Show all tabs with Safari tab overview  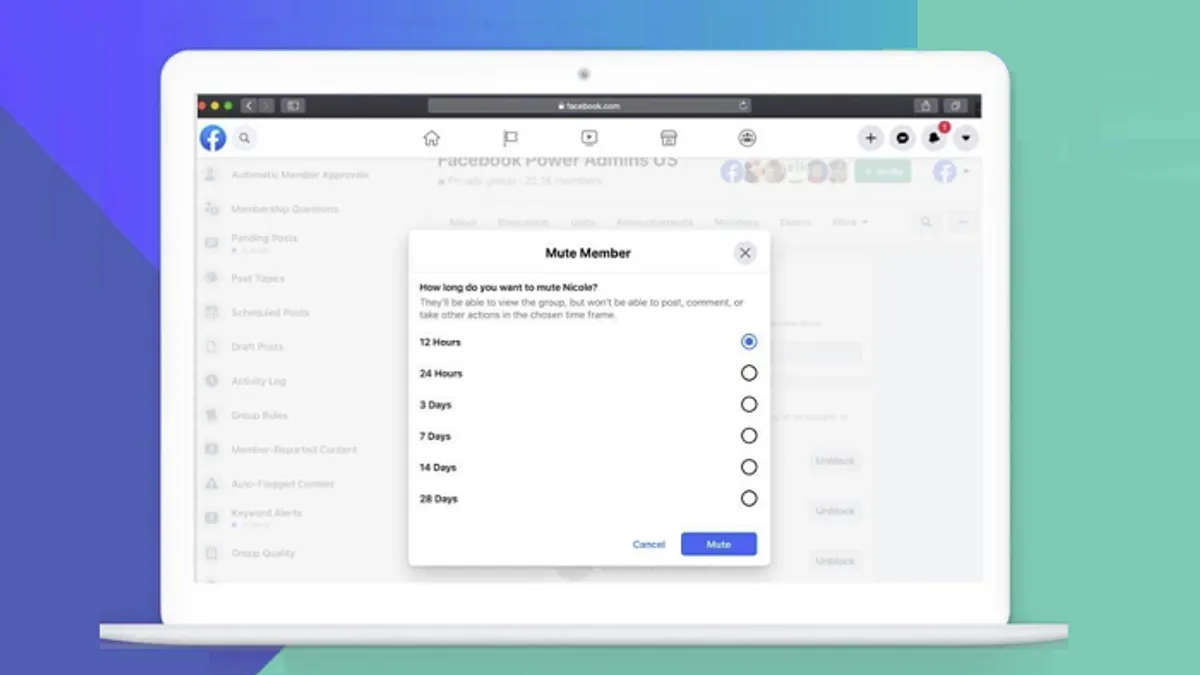click(956, 105)
